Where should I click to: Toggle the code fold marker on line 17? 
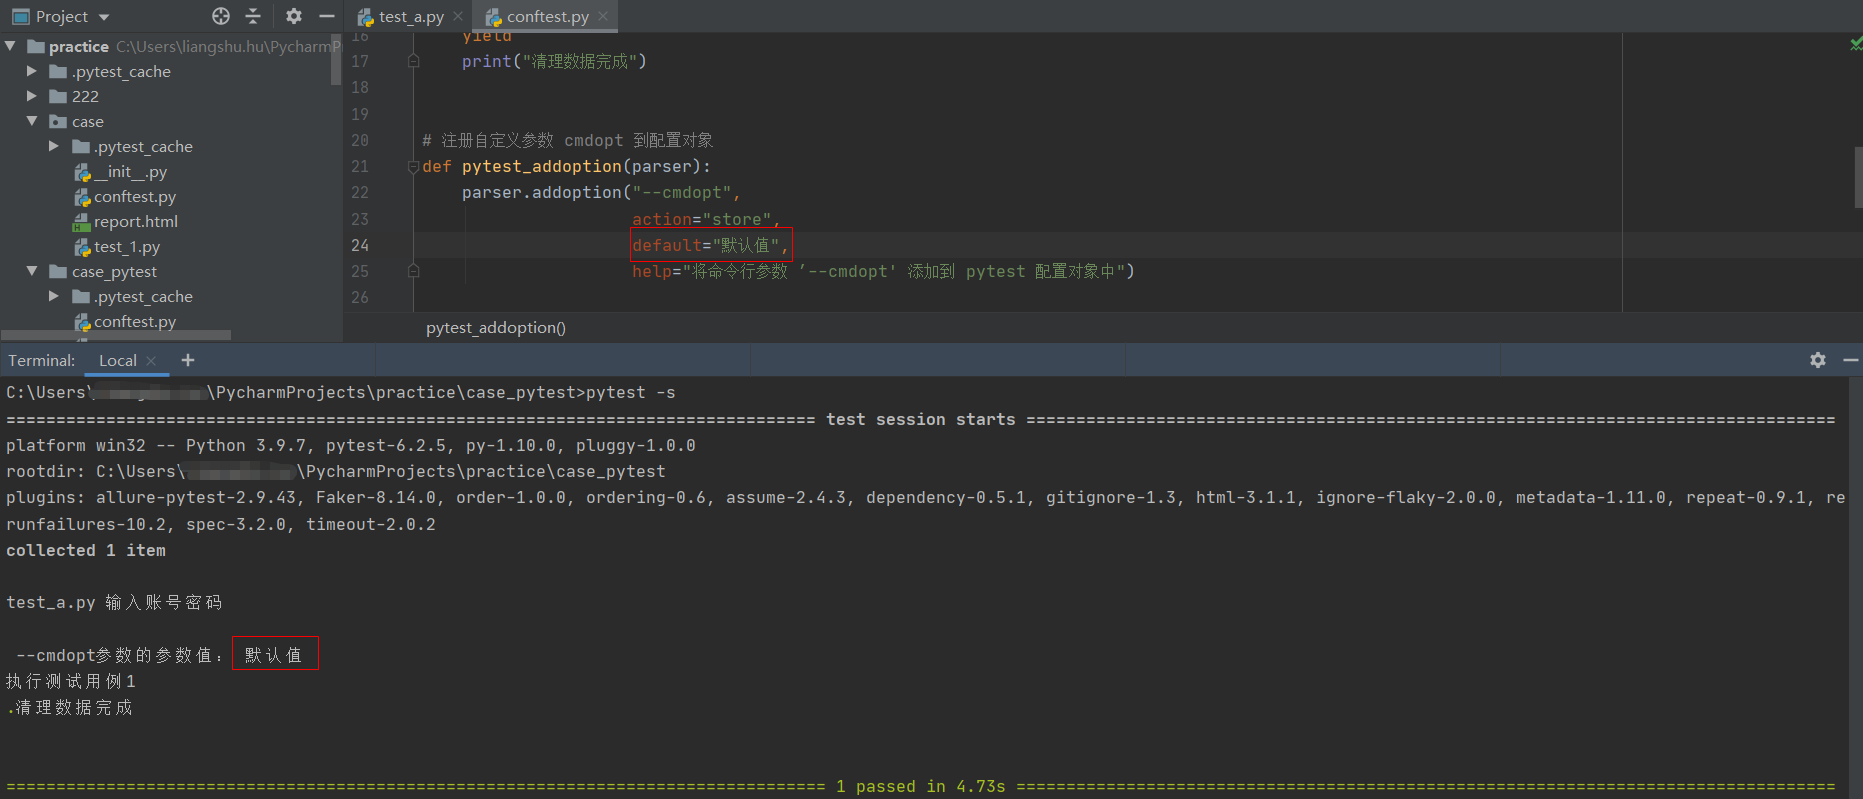point(413,61)
